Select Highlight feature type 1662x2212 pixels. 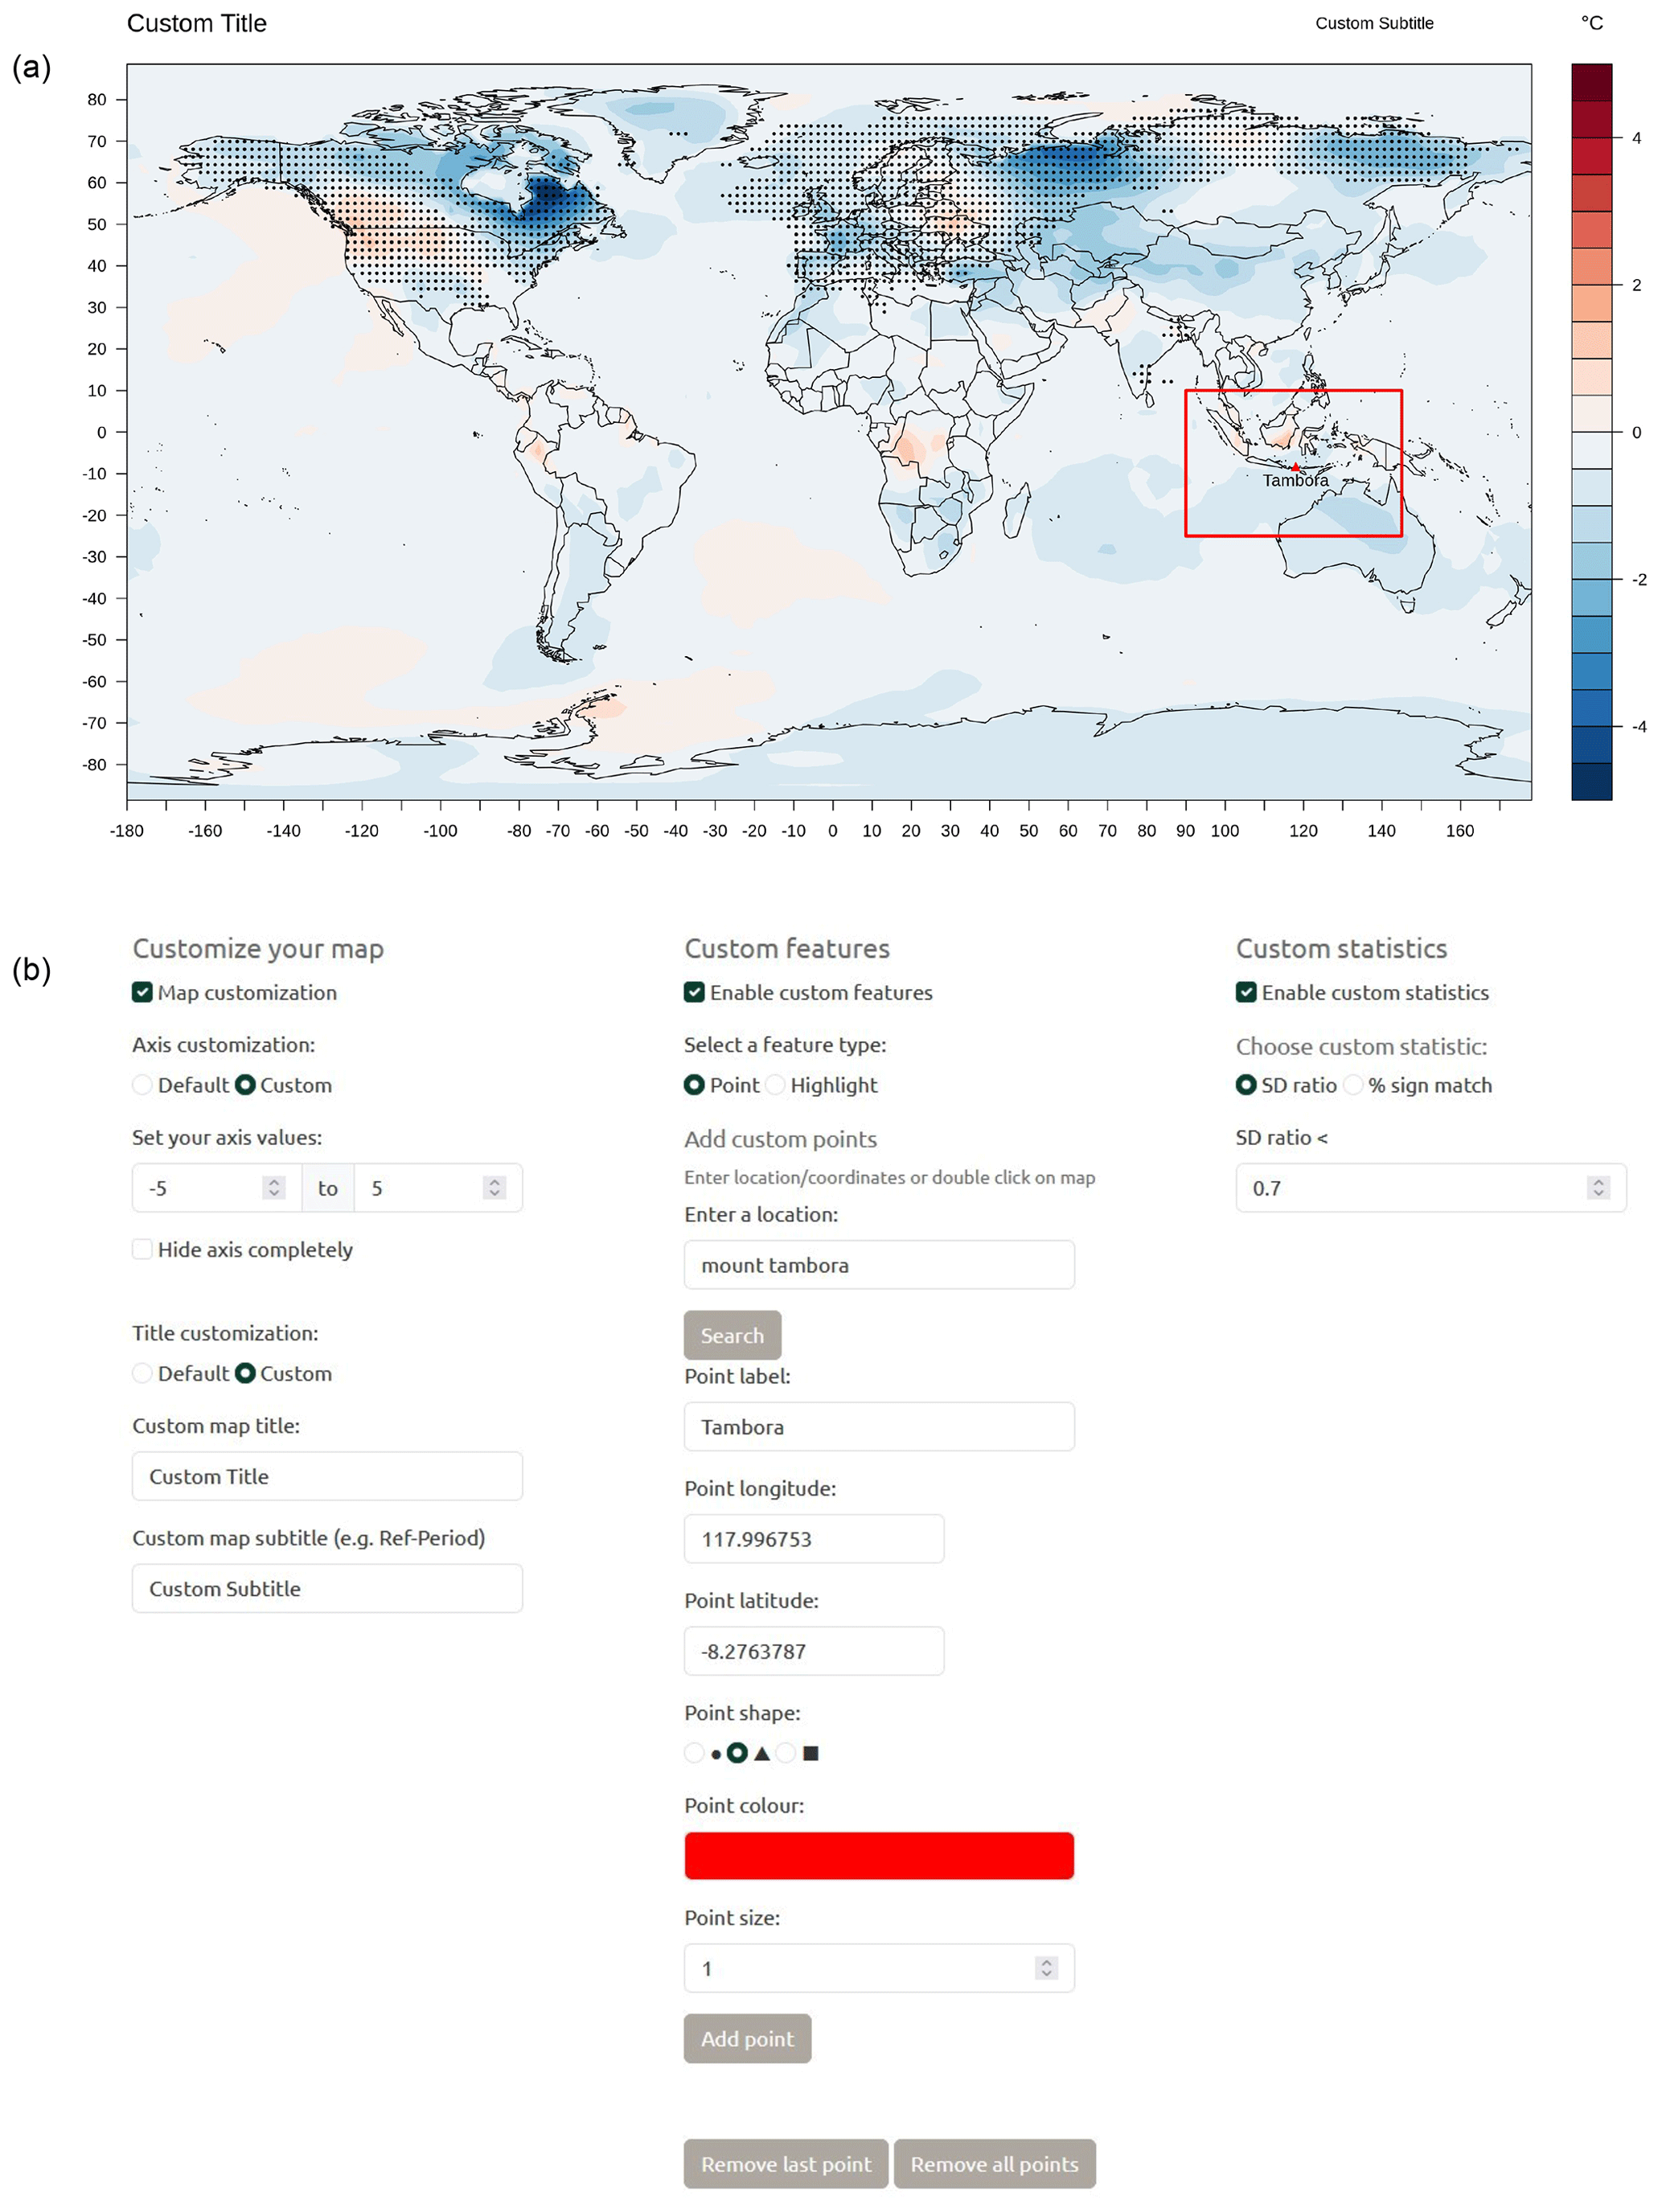(x=775, y=1085)
